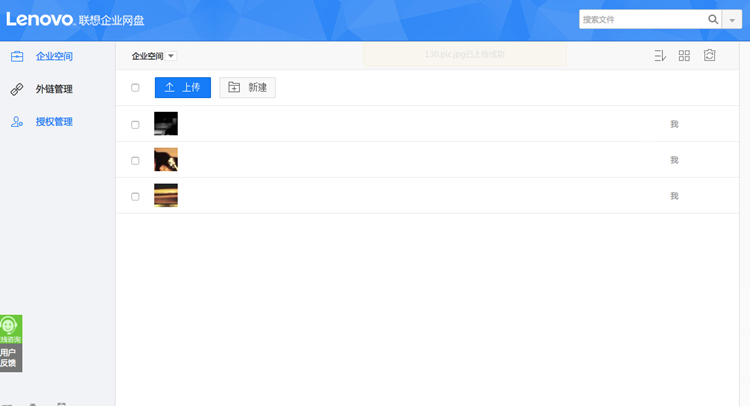
Task: Open the sort order options icon
Action: tap(660, 55)
